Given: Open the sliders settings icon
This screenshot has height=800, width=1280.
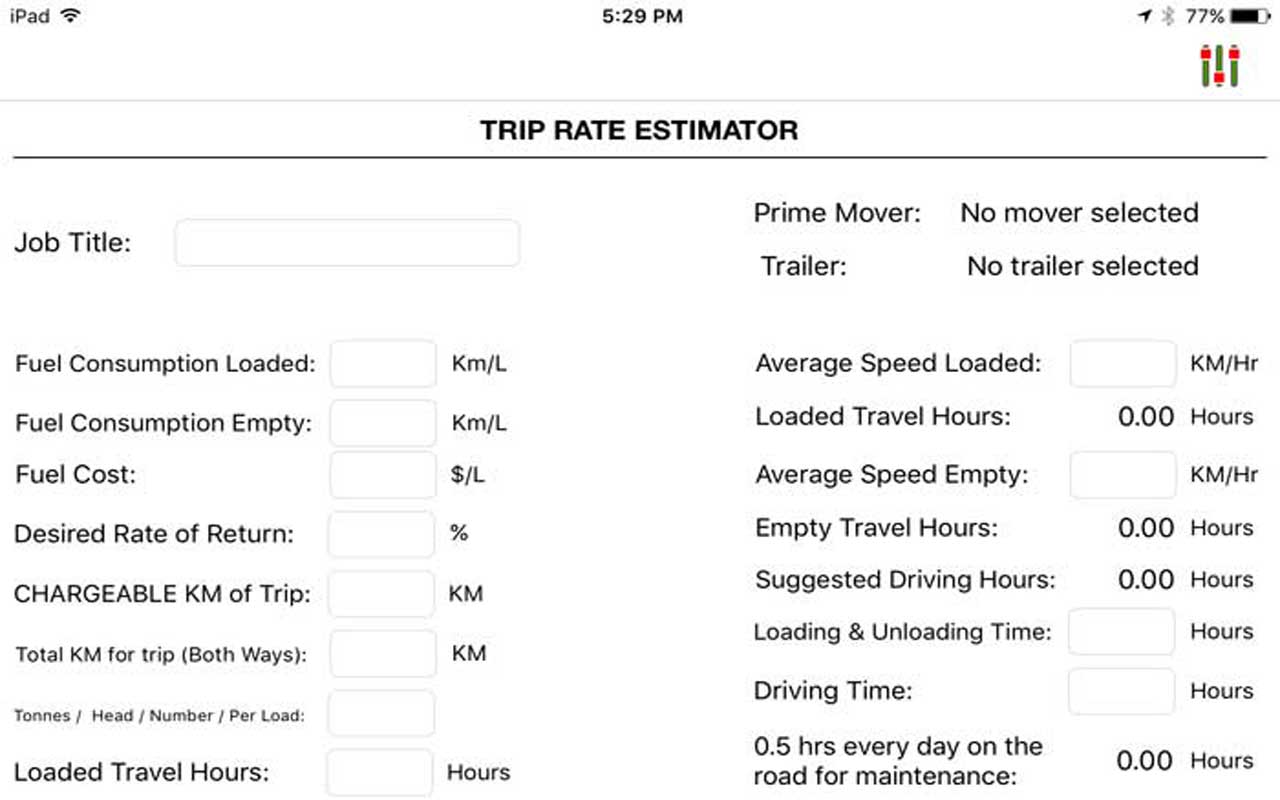Looking at the screenshot, I should pyautogui.click(x=1221, y=65).
